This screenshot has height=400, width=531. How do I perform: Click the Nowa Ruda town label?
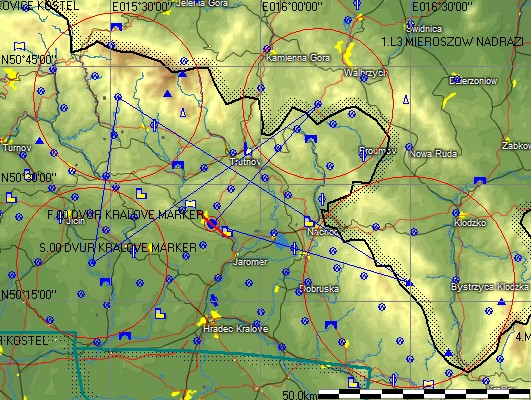(433, 154)
